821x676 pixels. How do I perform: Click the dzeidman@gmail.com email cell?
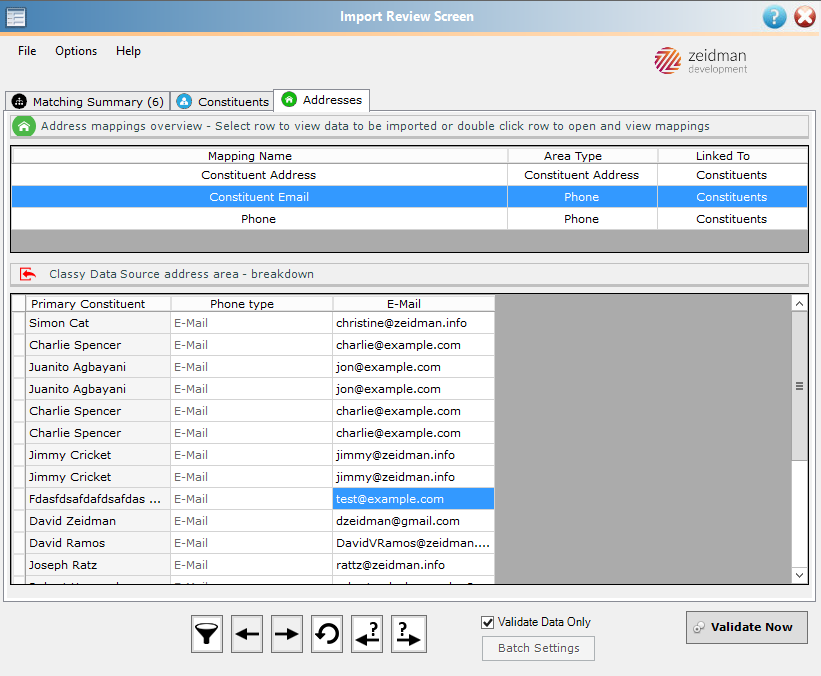coord(414,521)
